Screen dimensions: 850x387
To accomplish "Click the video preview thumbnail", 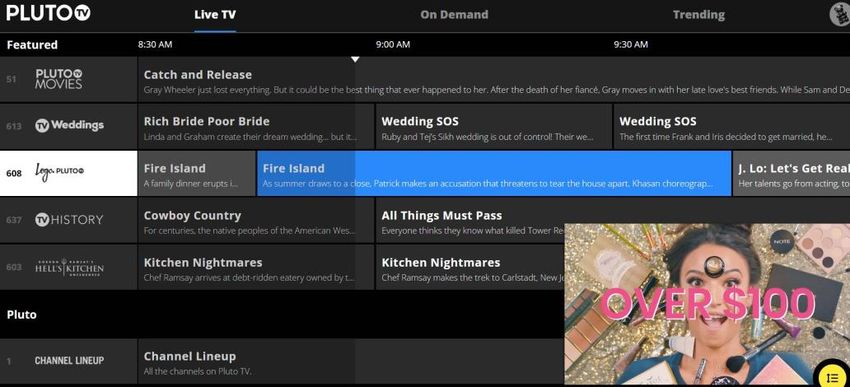I will pyautogui.click(x=707, y=304).
